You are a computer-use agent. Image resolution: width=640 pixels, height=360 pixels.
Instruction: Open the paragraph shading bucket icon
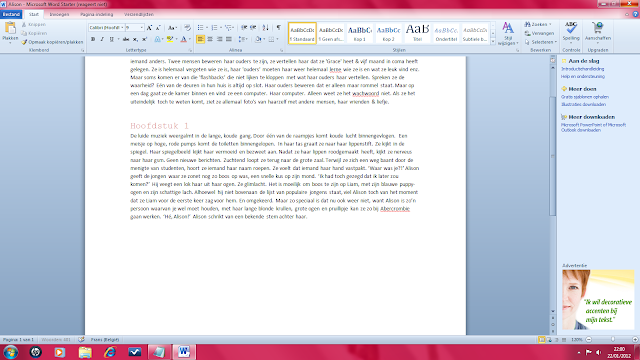258,39
